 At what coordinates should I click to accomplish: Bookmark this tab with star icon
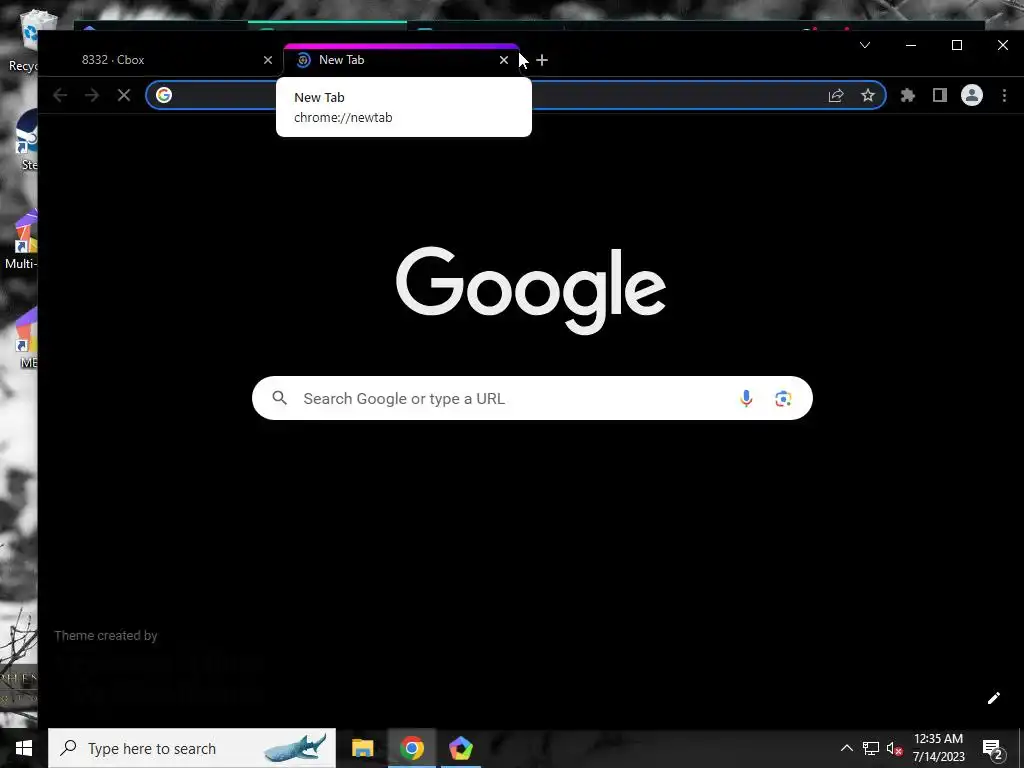tap(867, 95)
